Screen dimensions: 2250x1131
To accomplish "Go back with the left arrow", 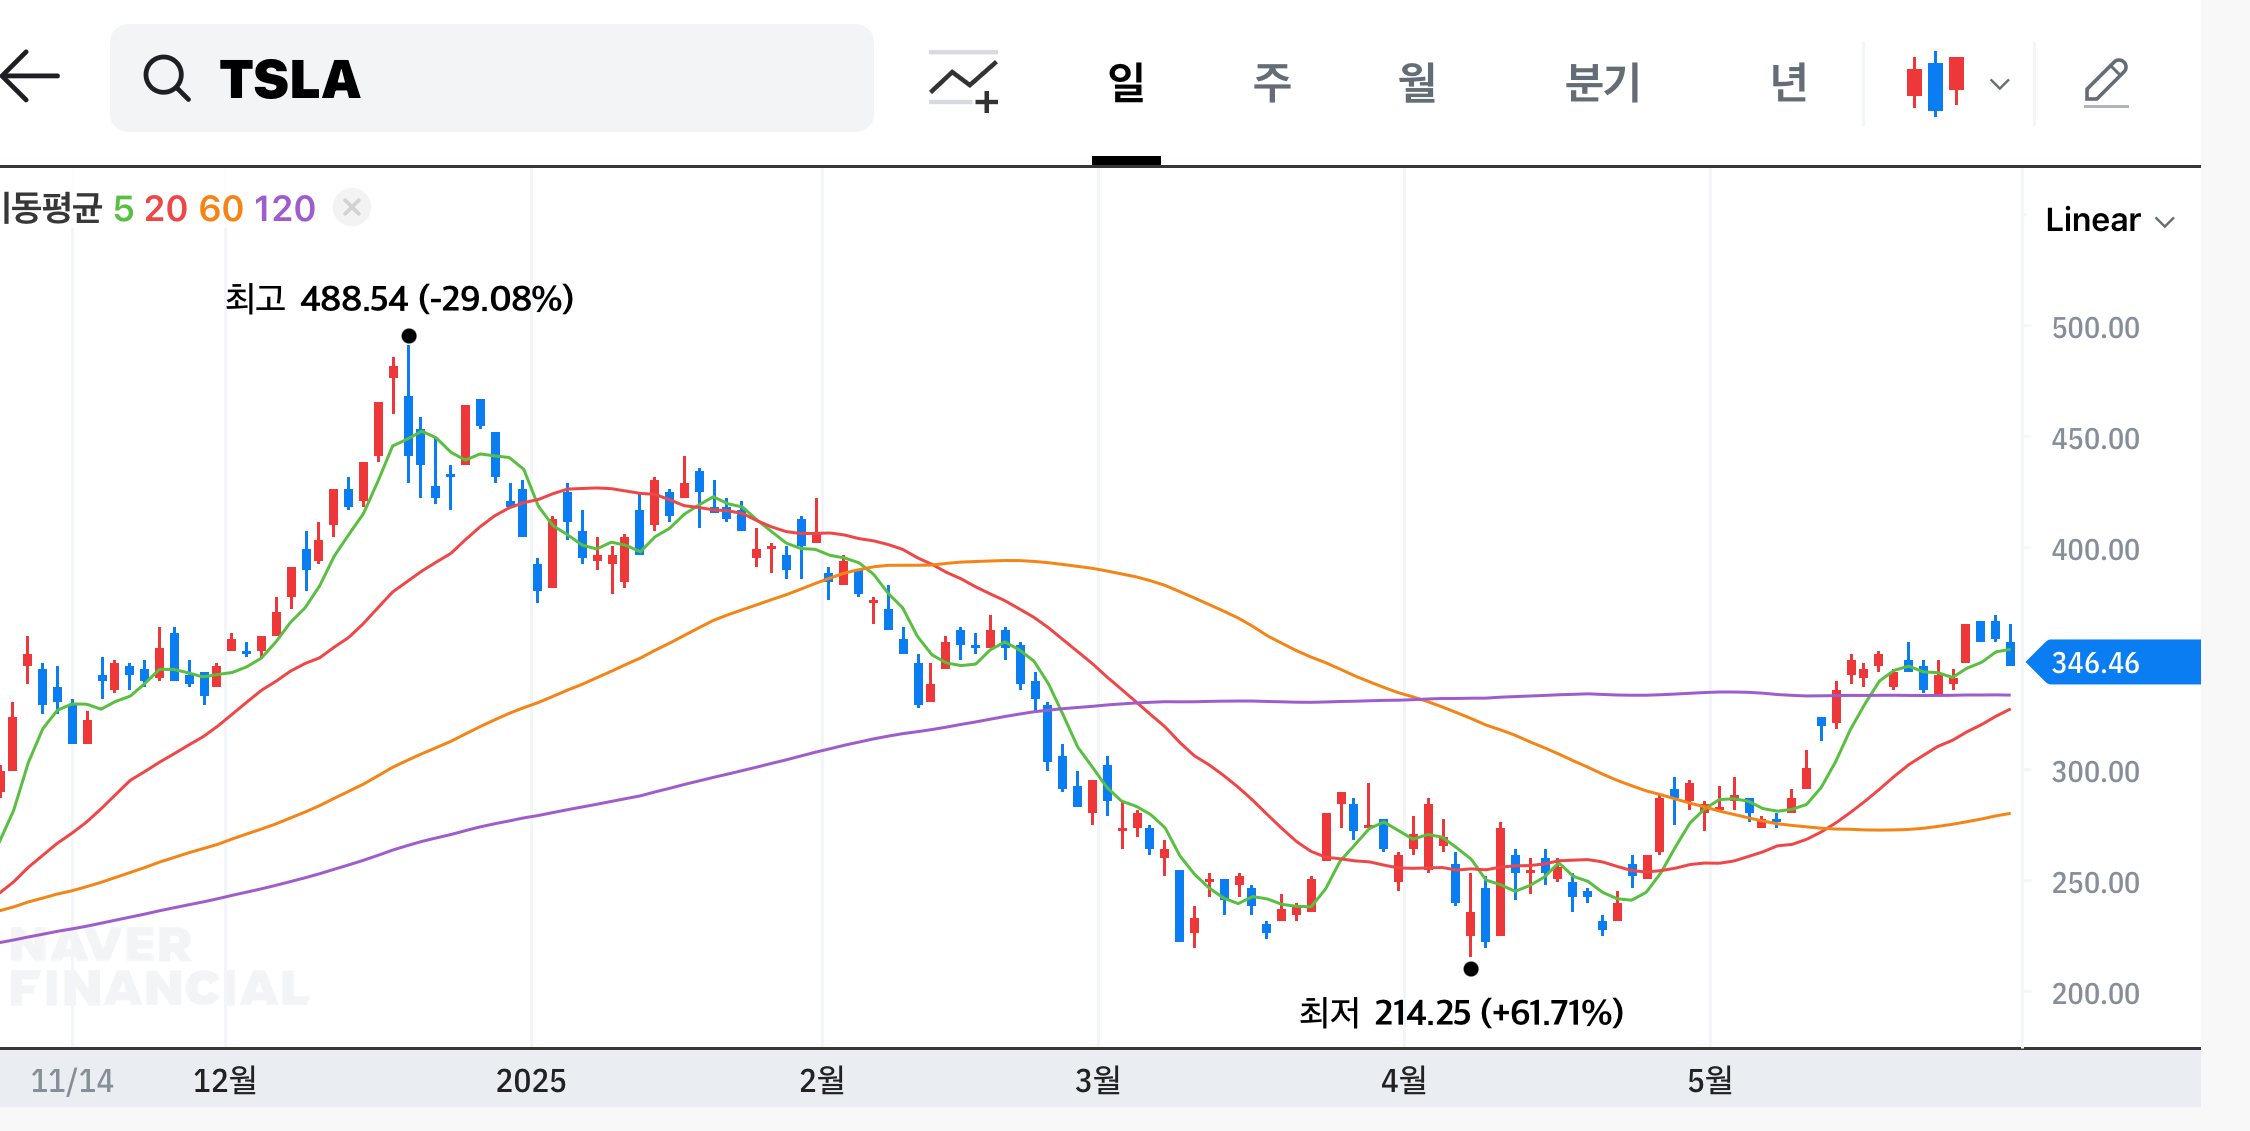I will (30, 77).
